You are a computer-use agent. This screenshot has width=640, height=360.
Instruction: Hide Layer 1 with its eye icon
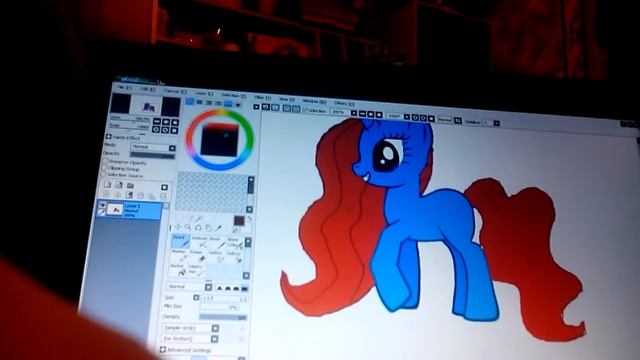click(x=102, y=205)
